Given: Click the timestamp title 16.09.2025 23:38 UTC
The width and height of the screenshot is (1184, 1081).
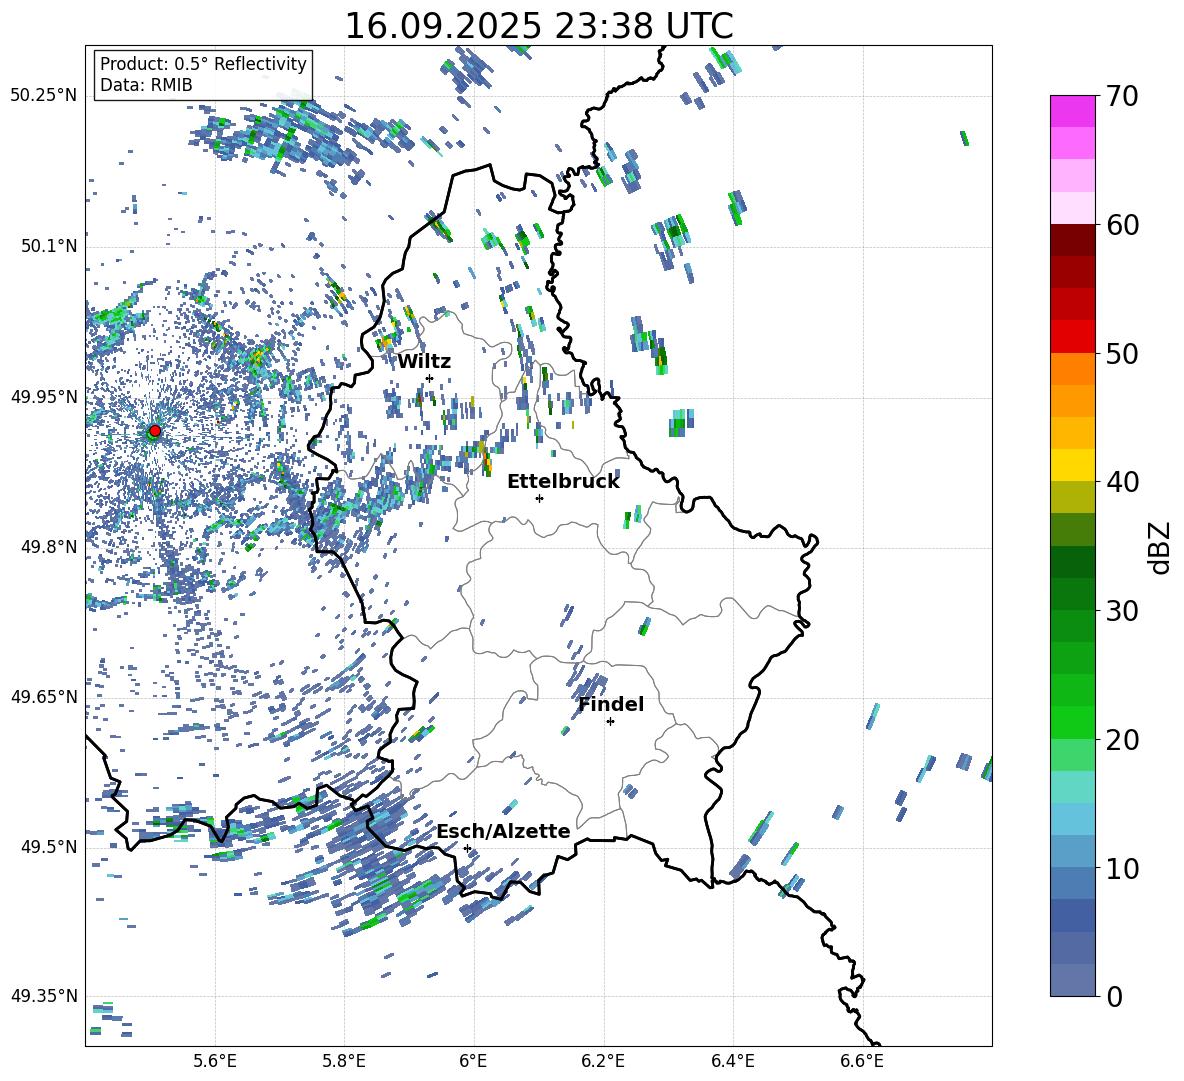Looking at the screenshot, I should click(x=538, y=26).
